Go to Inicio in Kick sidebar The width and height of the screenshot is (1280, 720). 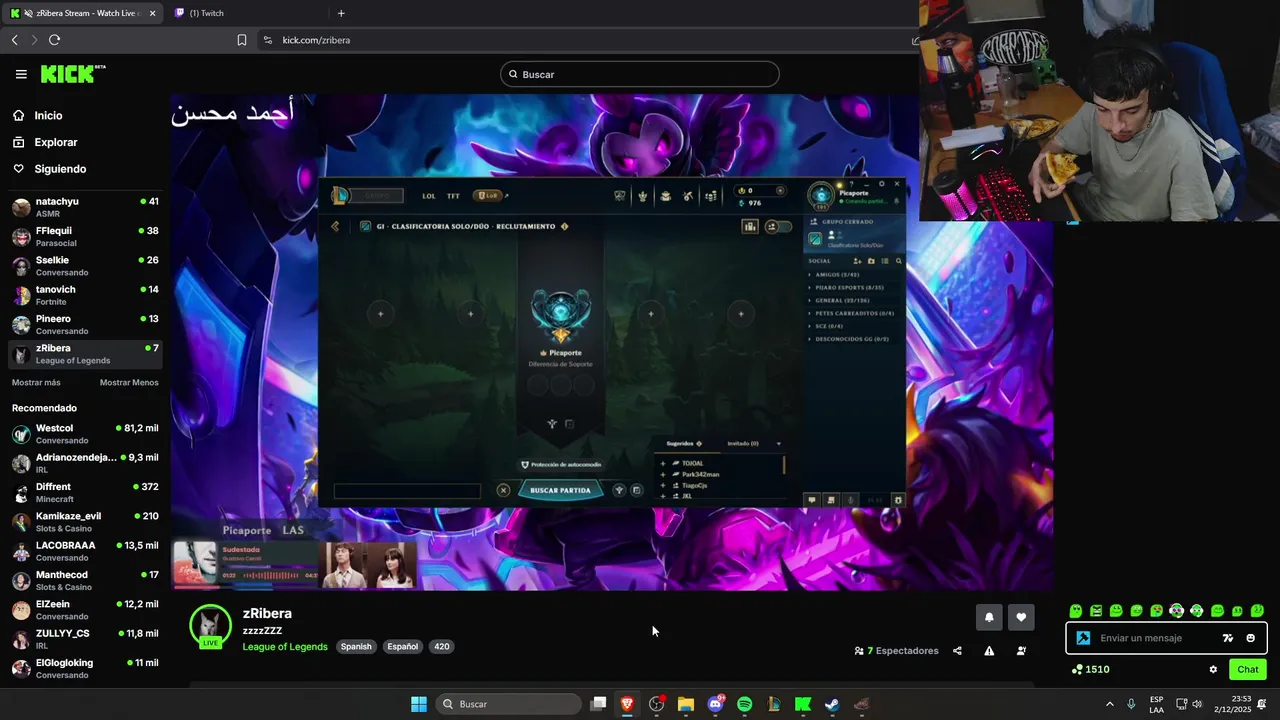(x=48, y=116)
